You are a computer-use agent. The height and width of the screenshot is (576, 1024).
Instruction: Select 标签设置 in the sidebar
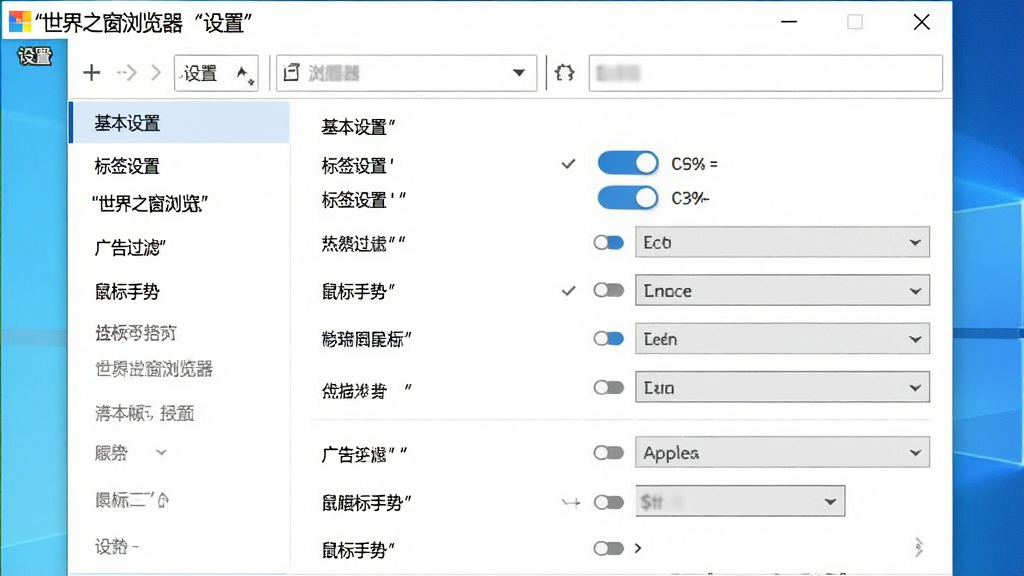tap(127, 166)
